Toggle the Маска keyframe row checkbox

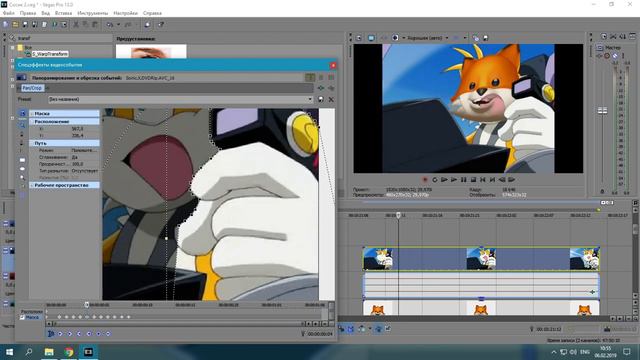(22, 317)
